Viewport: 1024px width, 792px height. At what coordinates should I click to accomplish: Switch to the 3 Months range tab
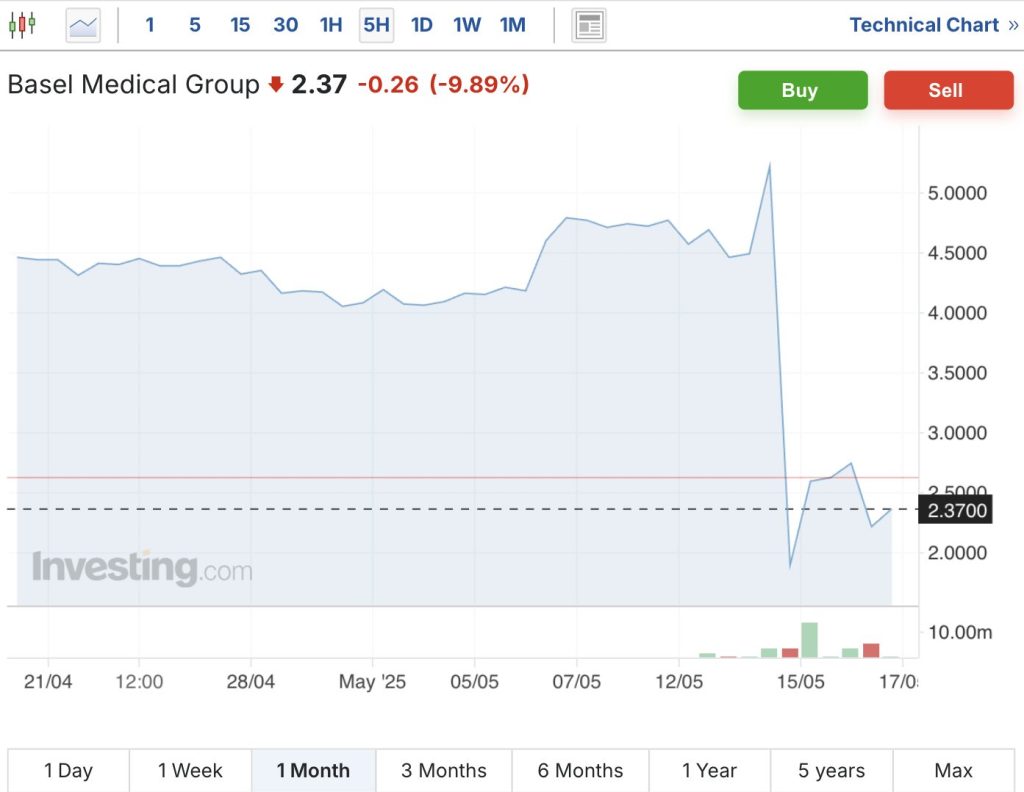[443, 770]
